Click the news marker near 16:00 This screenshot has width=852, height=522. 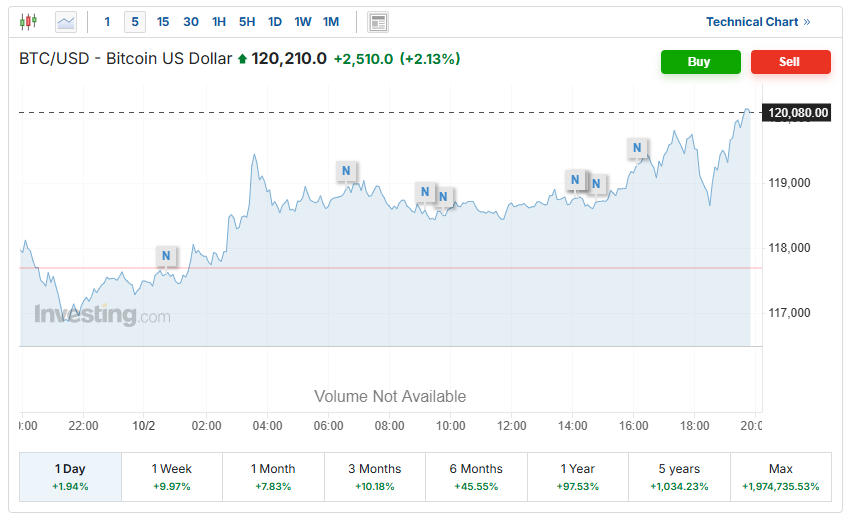637,148
